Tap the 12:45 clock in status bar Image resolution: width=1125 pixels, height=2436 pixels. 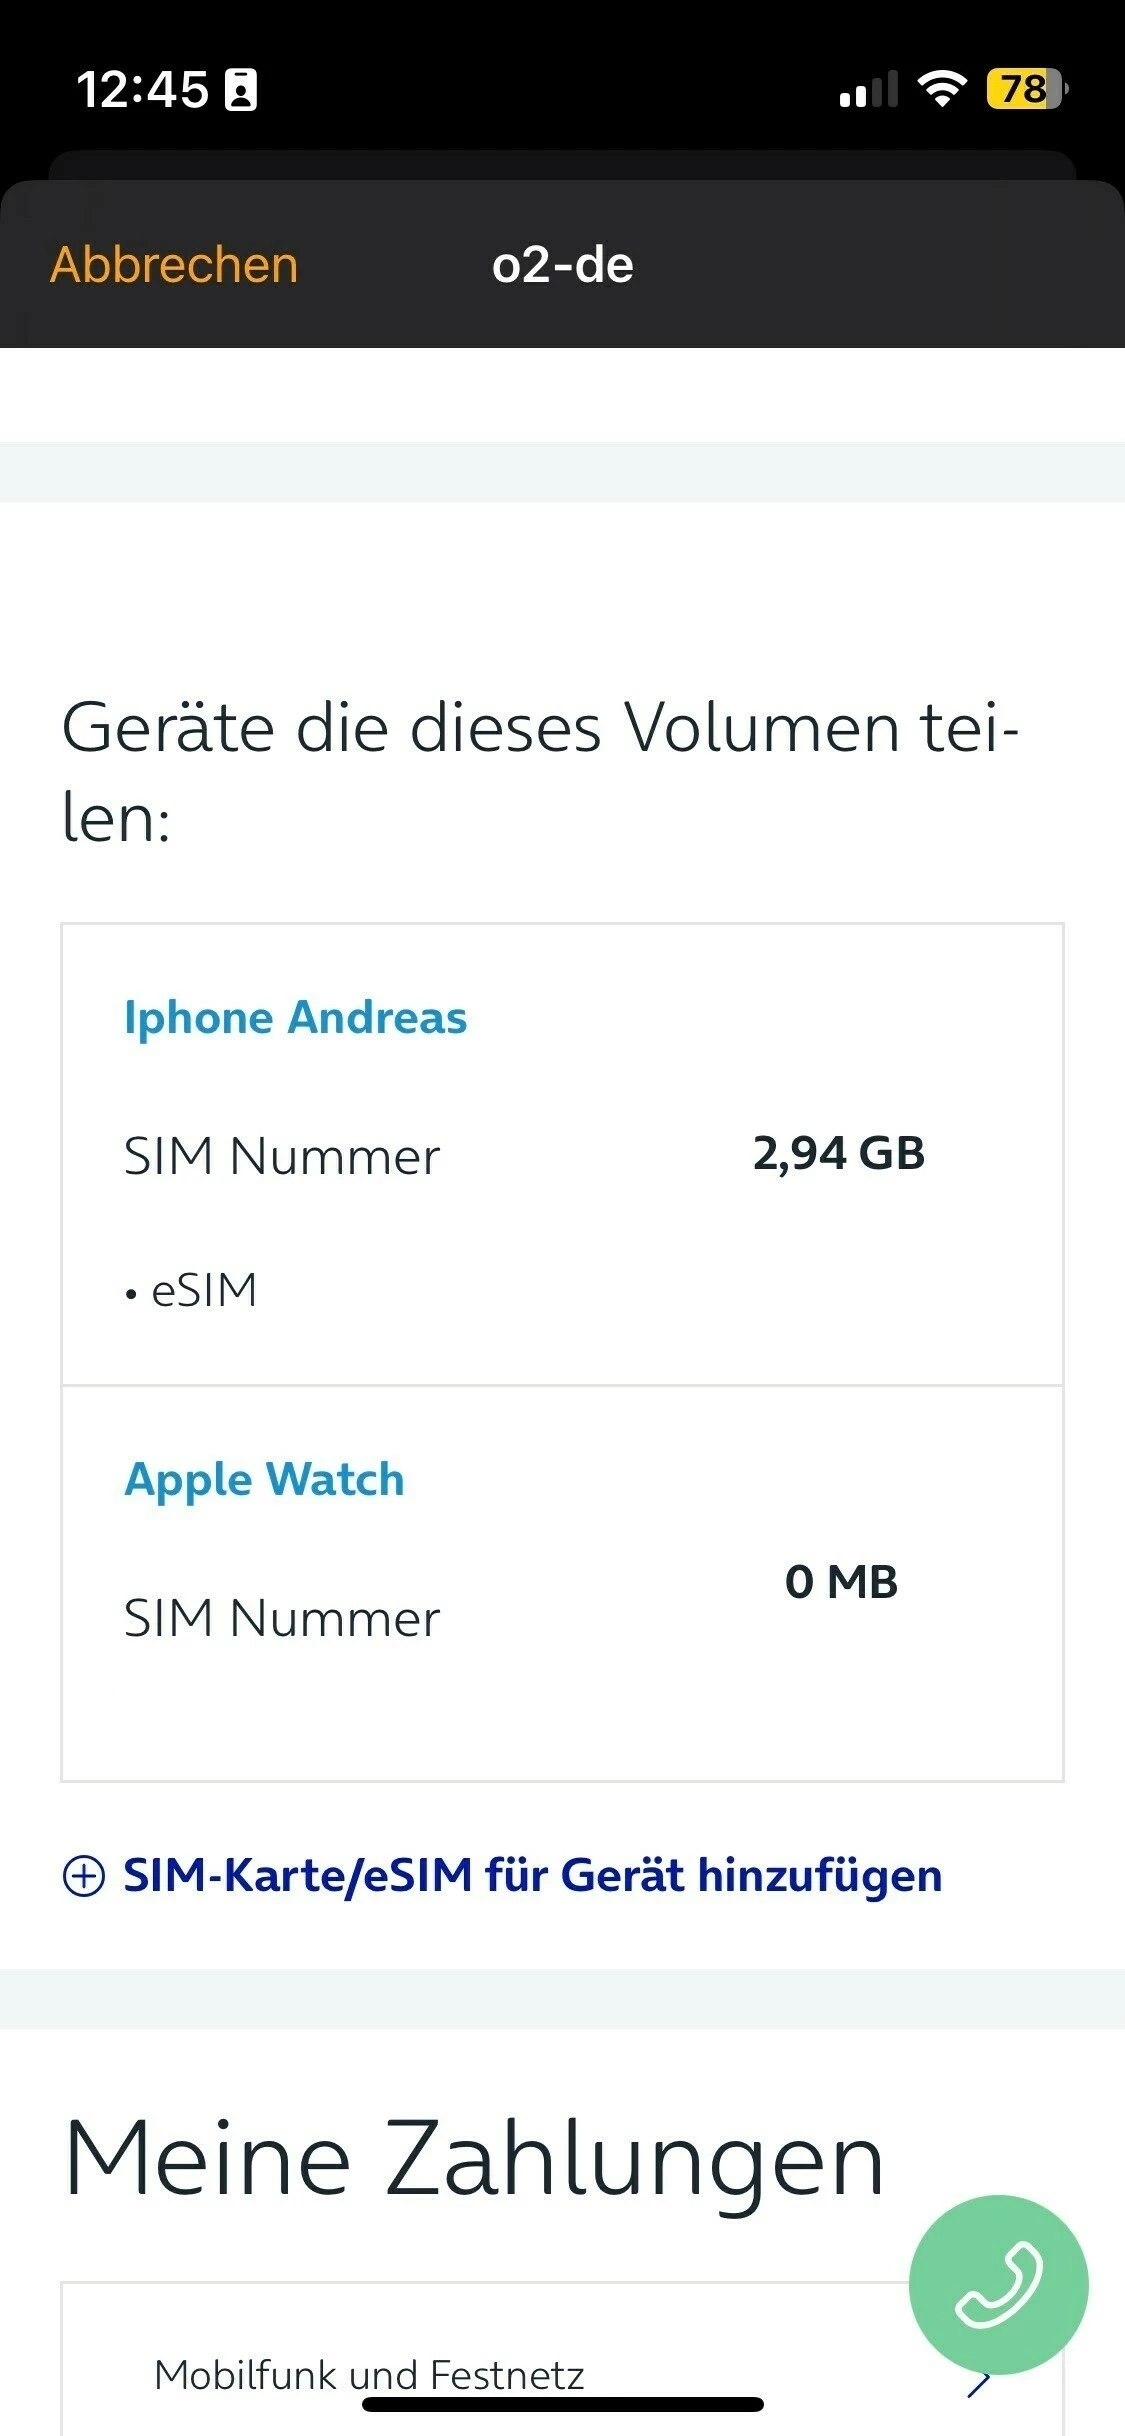[142, 90]
